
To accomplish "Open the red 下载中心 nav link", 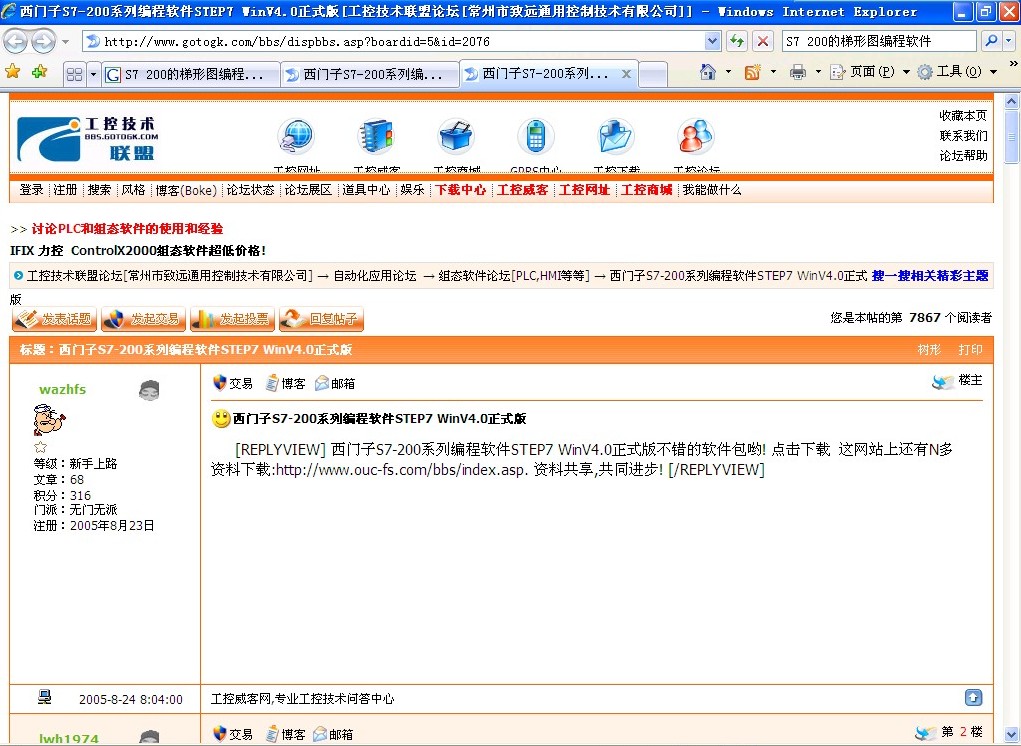I will pos(460,189).
